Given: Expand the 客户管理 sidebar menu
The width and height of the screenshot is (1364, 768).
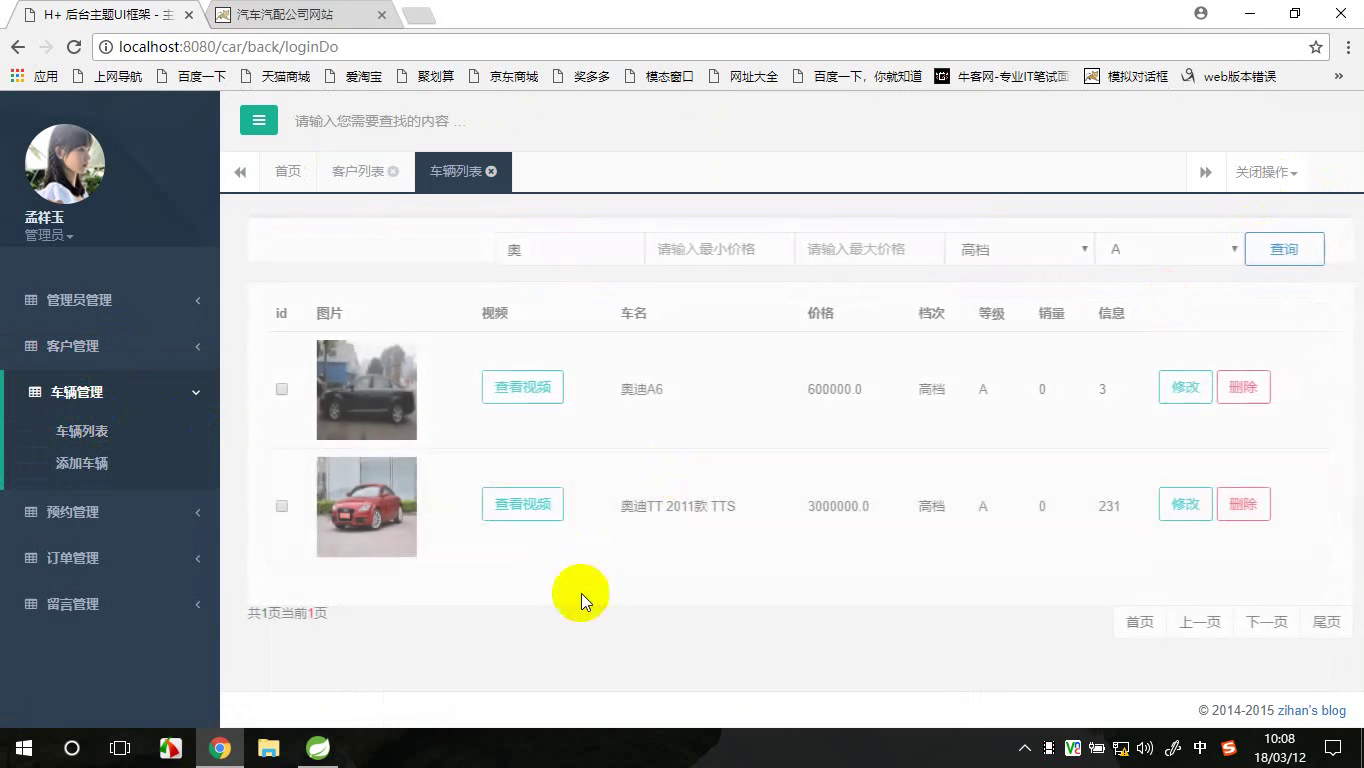Looking at the screenshot, I should click(x=110, y=346).
